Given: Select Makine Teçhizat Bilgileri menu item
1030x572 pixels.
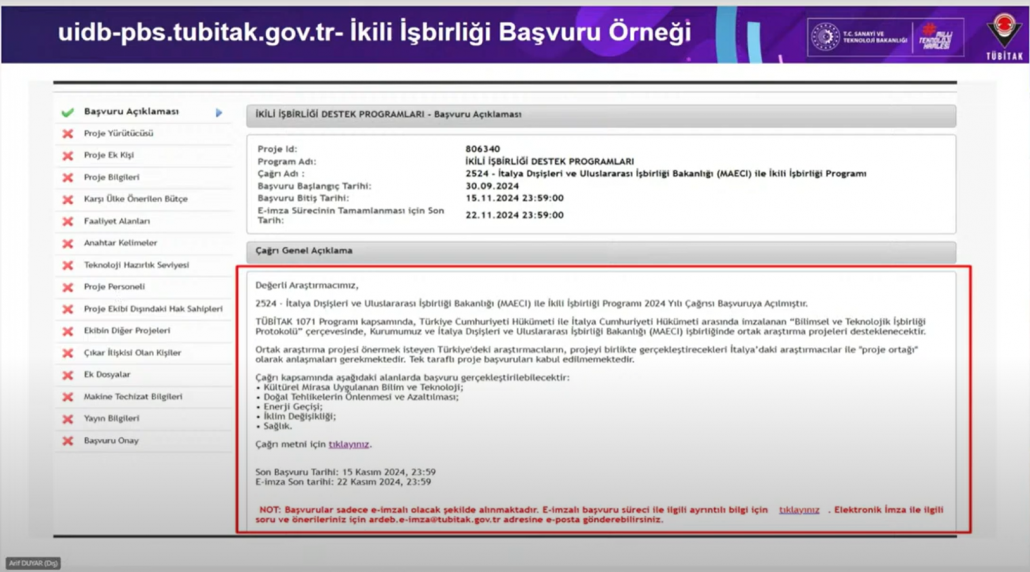Looking at the screenshot, I should tap(133, 396).
